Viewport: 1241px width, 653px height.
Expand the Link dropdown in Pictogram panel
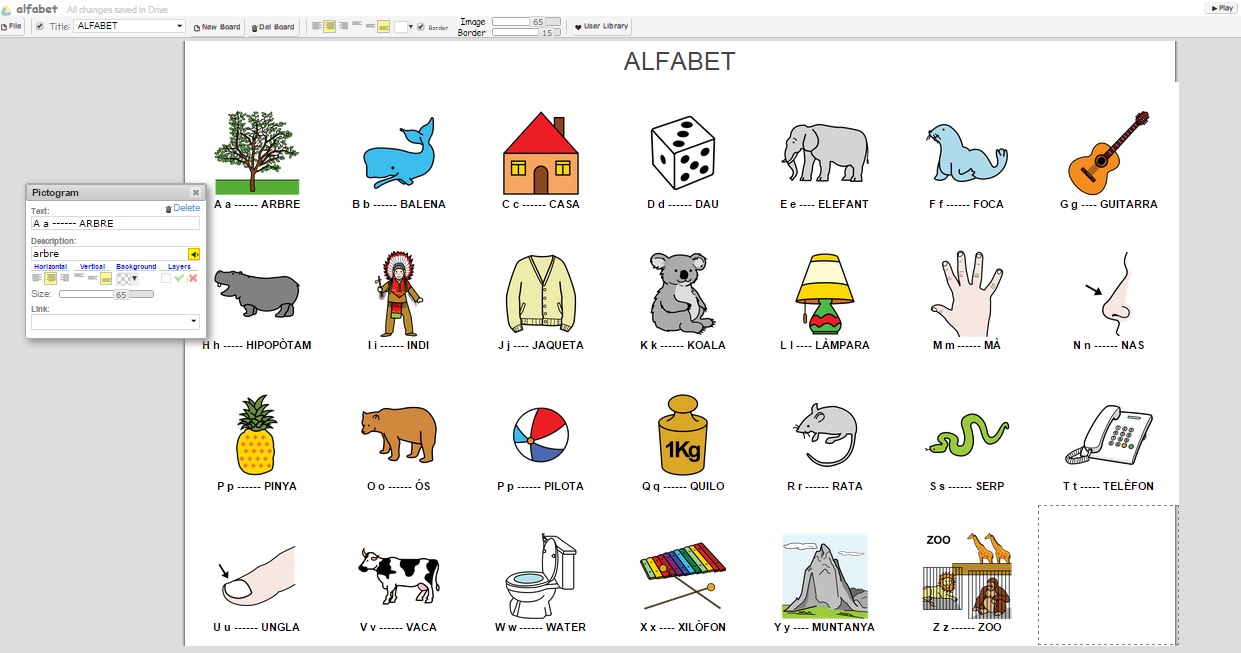coord(192,322)
